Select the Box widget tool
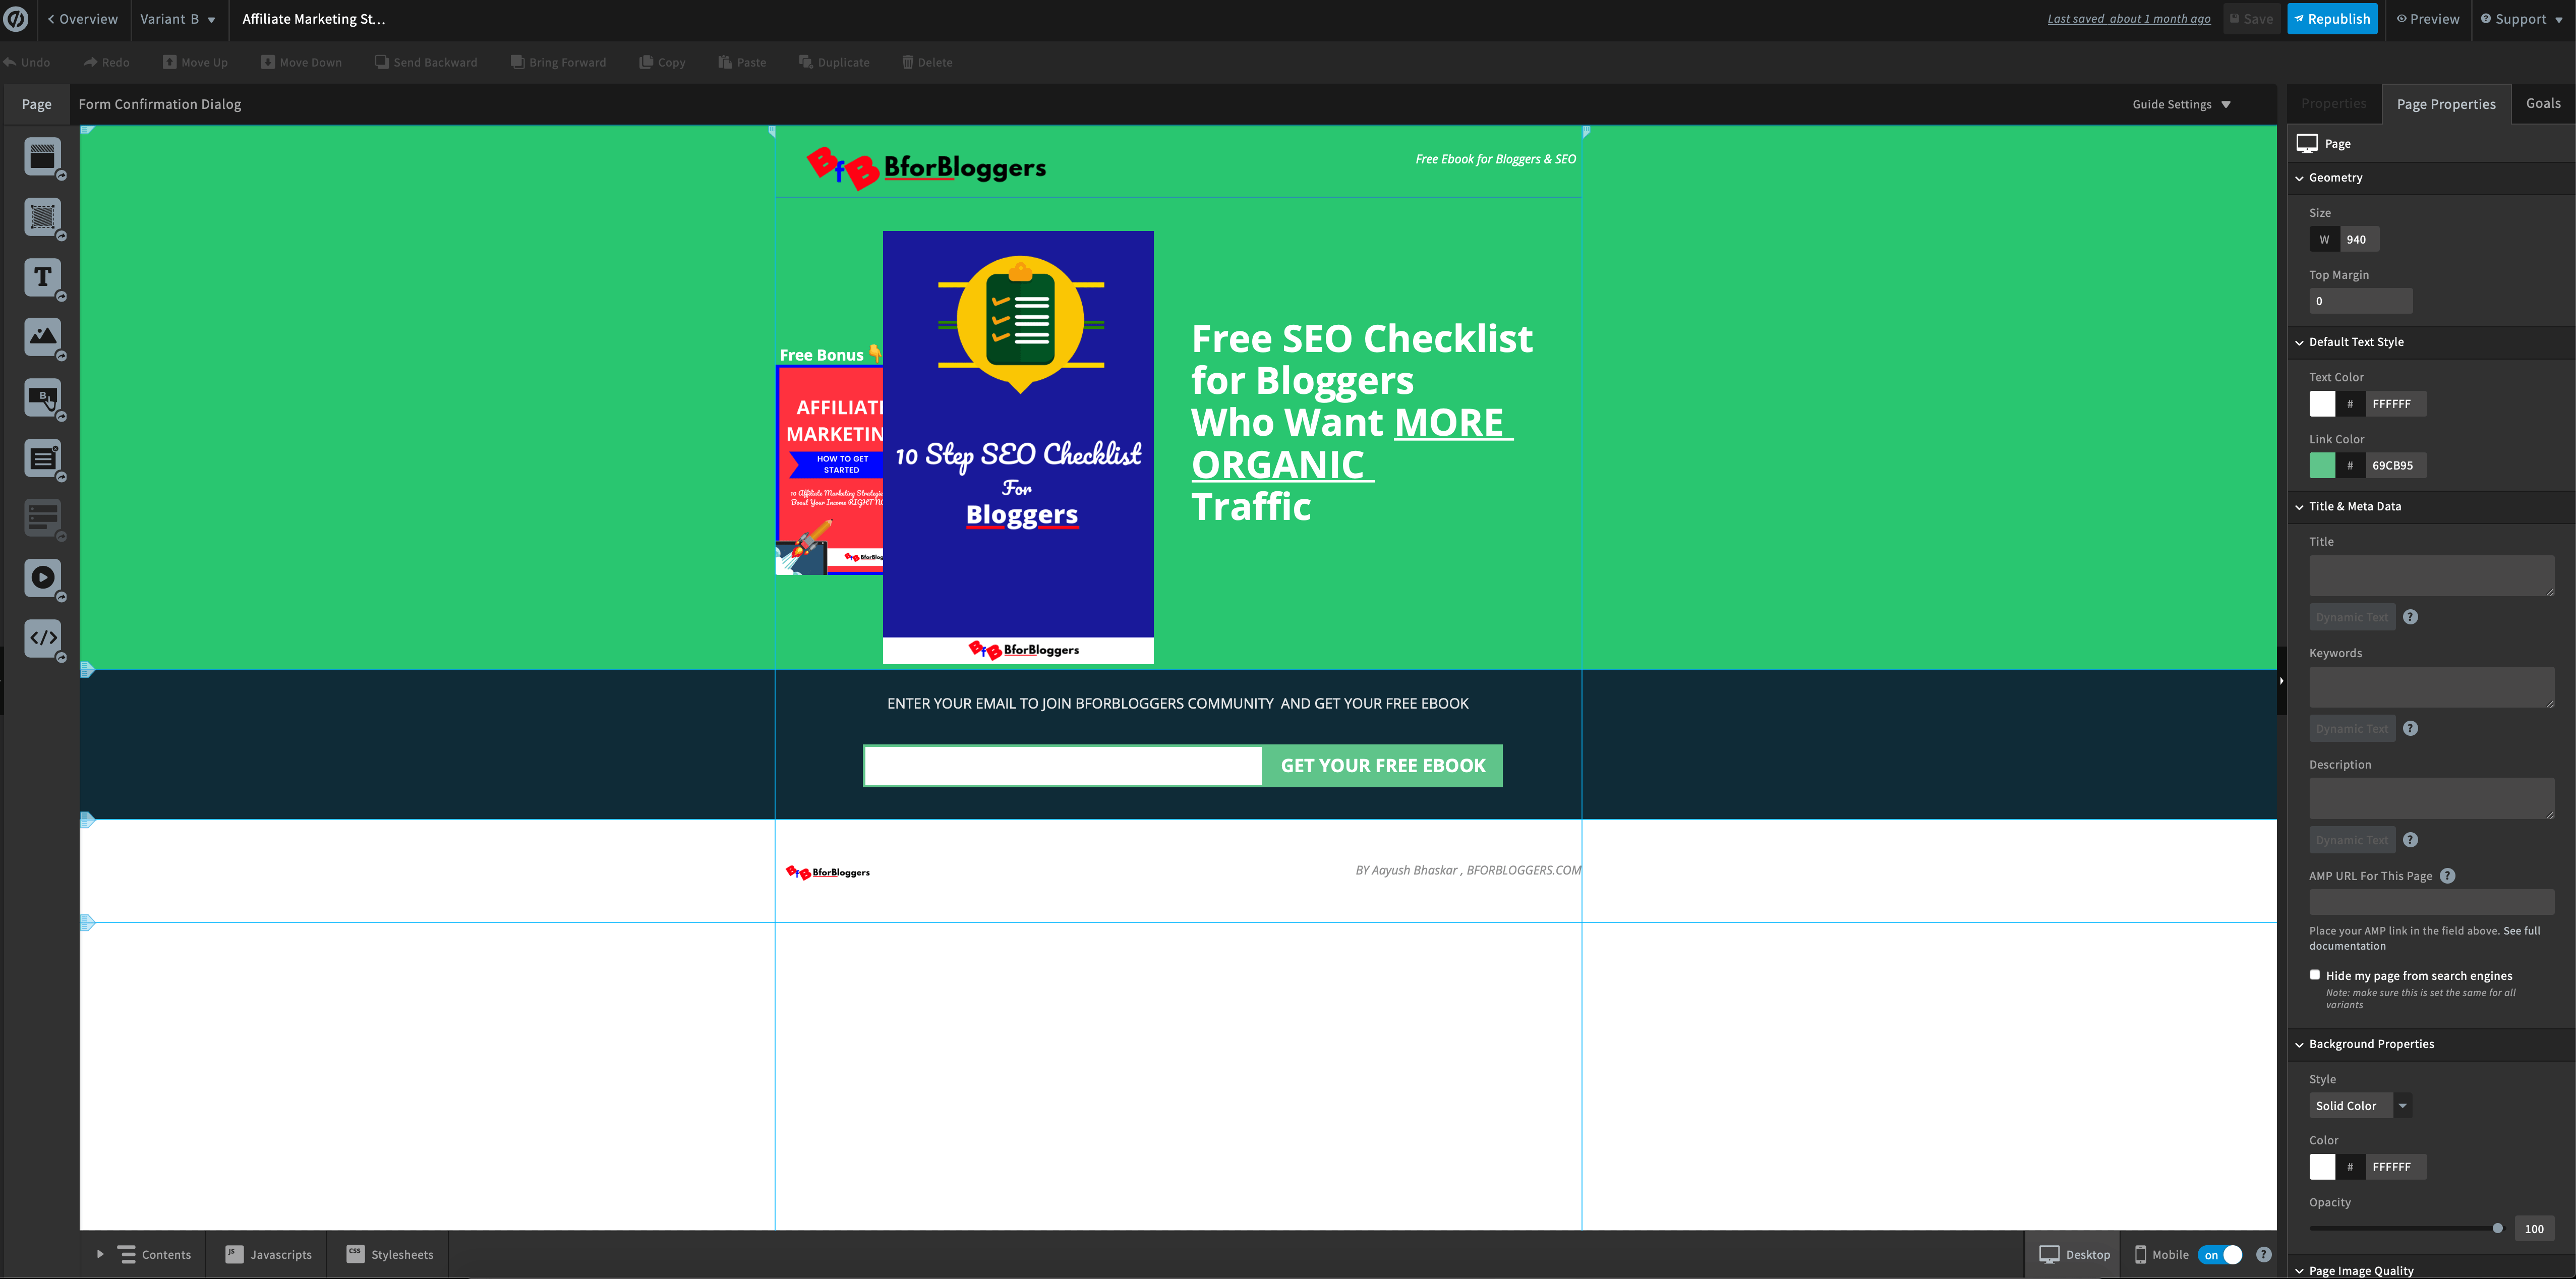 (43, 217)
